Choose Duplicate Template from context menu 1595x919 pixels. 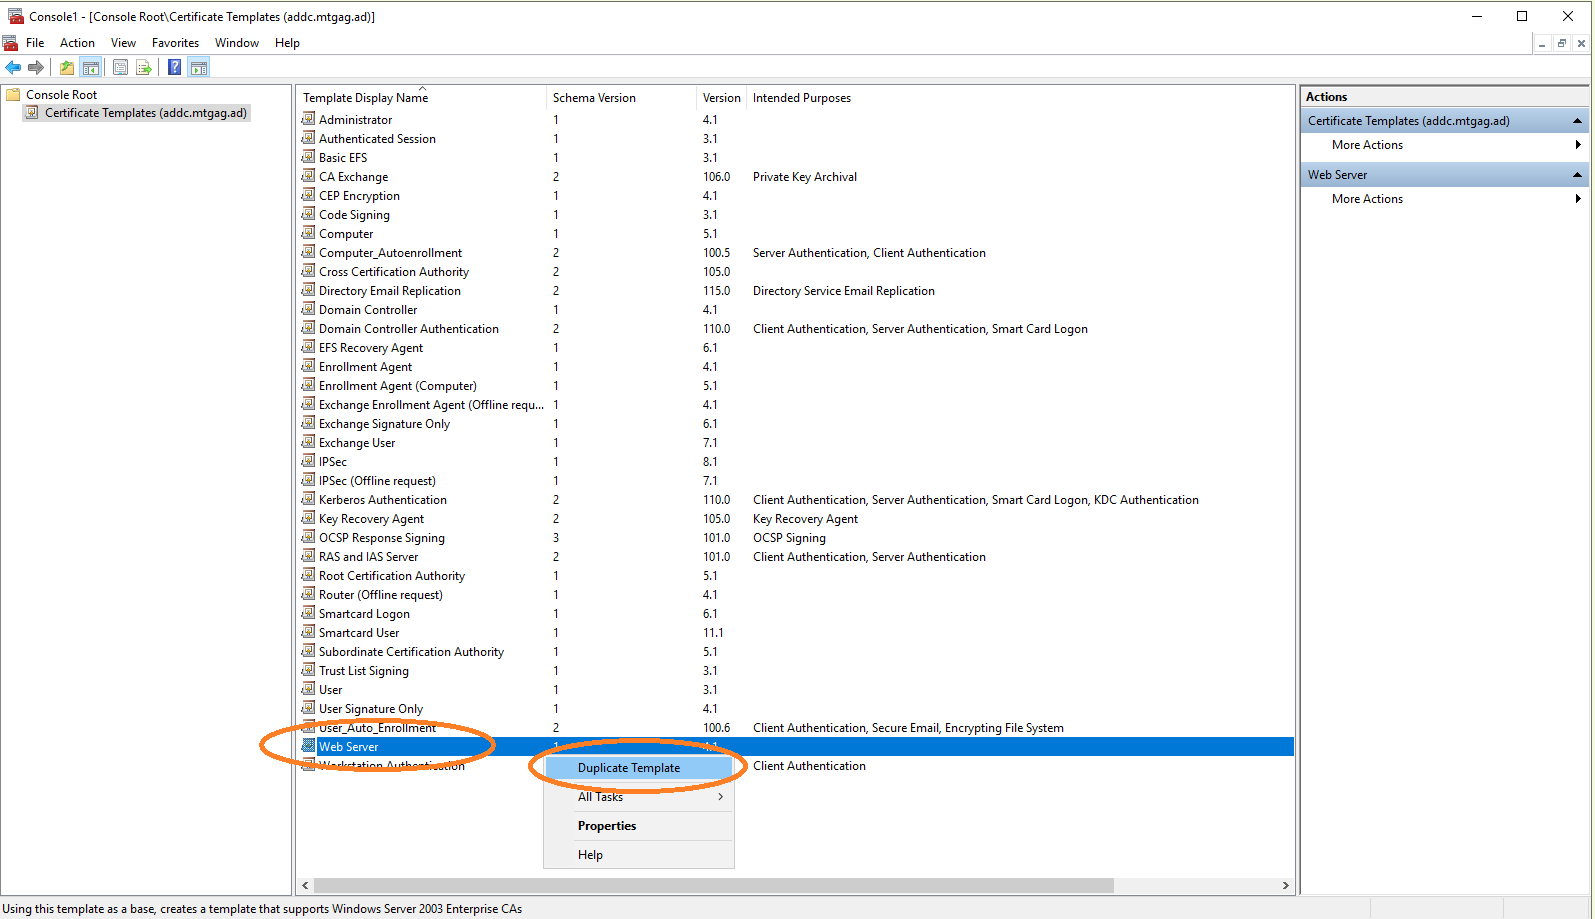click(x=629, y=768)
